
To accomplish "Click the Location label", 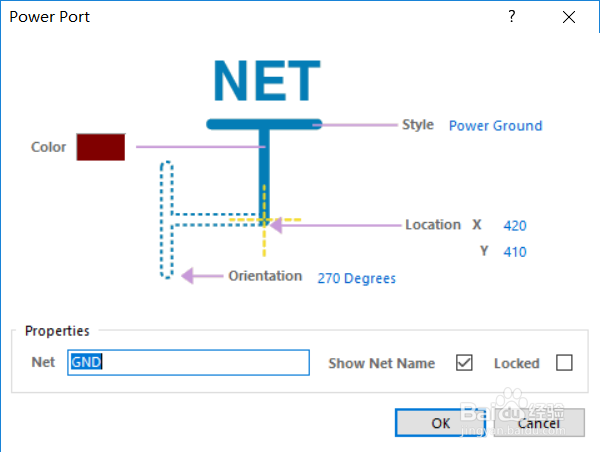I will point(433,225).
